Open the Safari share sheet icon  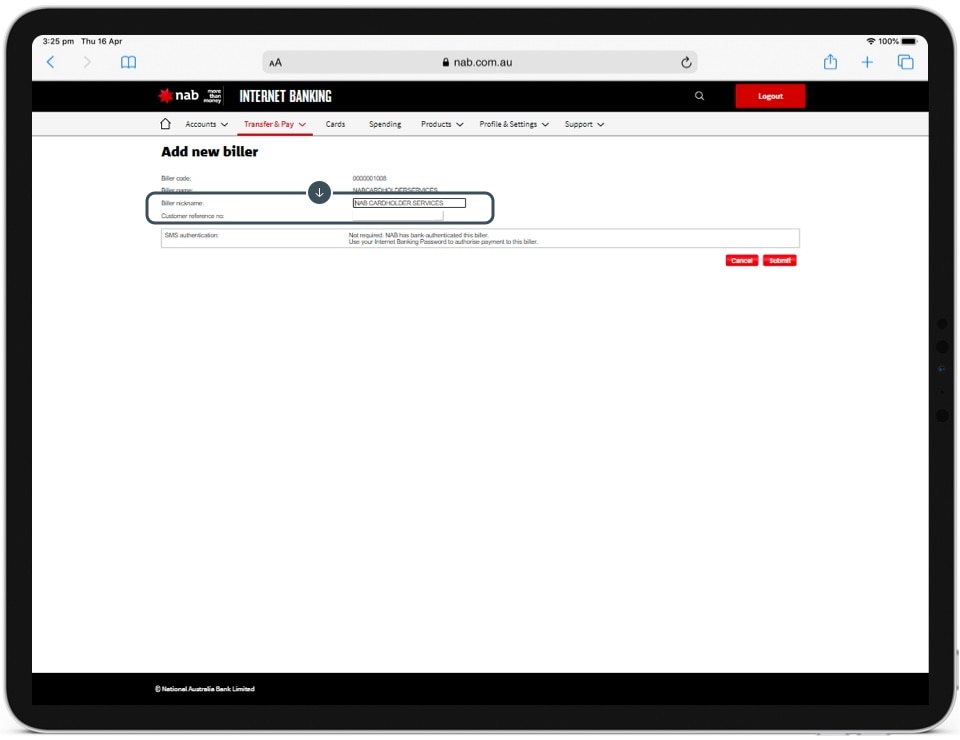[x=830, y=62]
